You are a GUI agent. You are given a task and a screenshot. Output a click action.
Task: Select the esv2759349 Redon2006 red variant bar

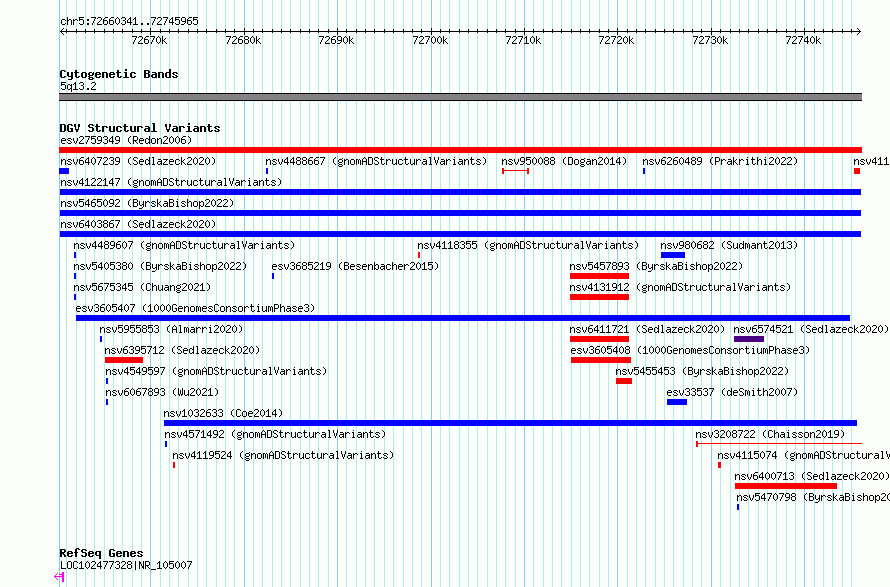pyautogui.click(x=460, y=150)
